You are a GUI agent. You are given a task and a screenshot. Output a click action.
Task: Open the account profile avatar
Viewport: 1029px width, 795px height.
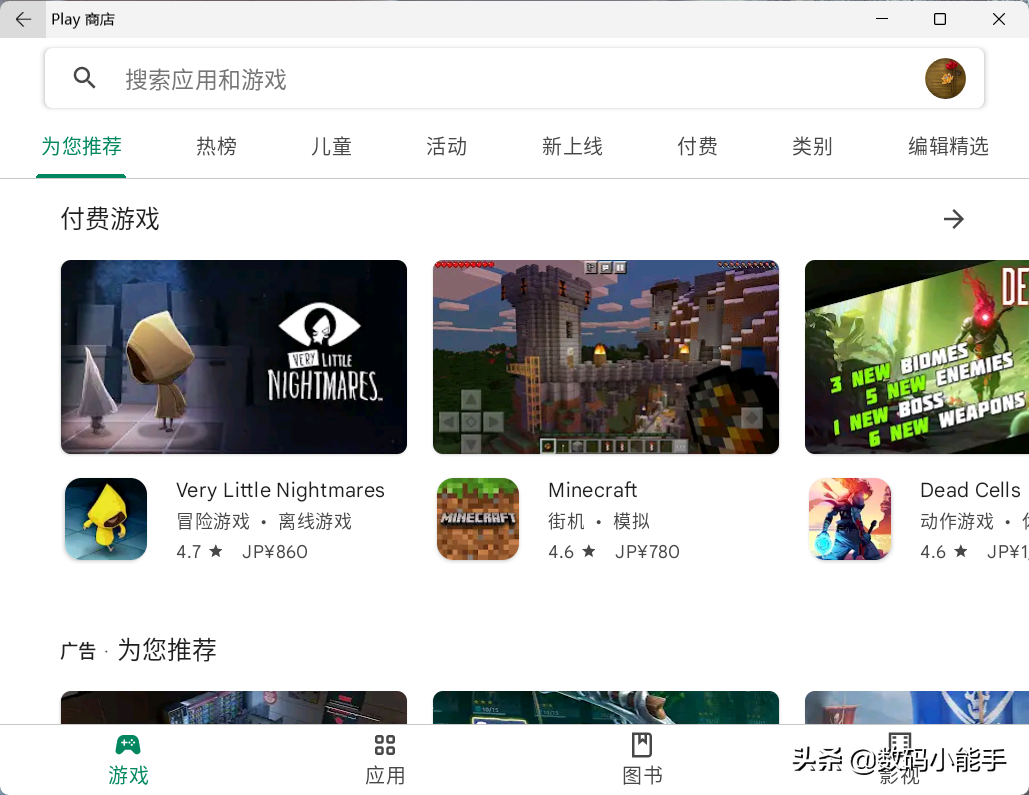point(945,78)
